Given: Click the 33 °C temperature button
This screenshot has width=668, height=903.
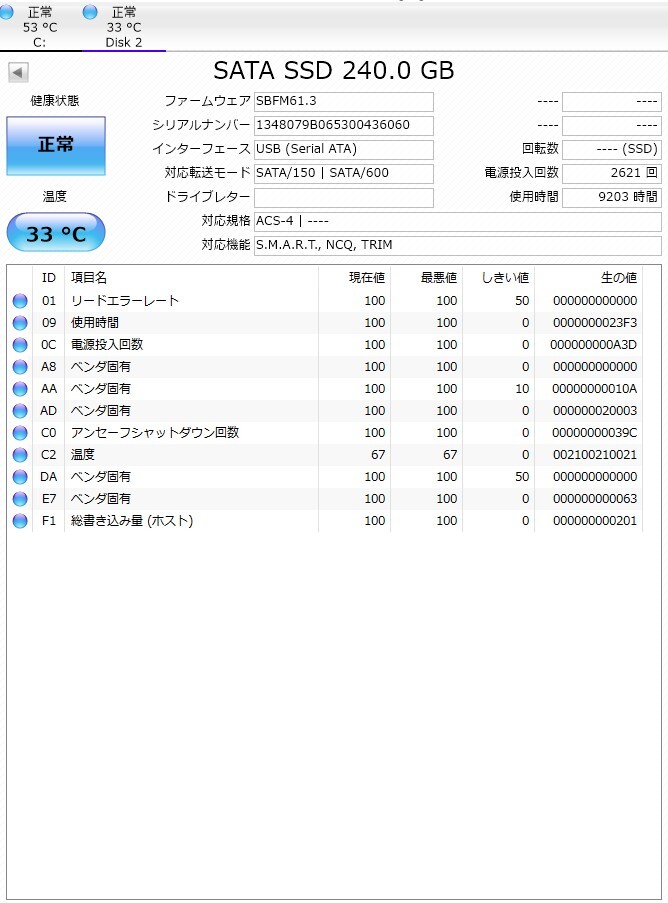Looking at the screenshot, I should point(56,233).
